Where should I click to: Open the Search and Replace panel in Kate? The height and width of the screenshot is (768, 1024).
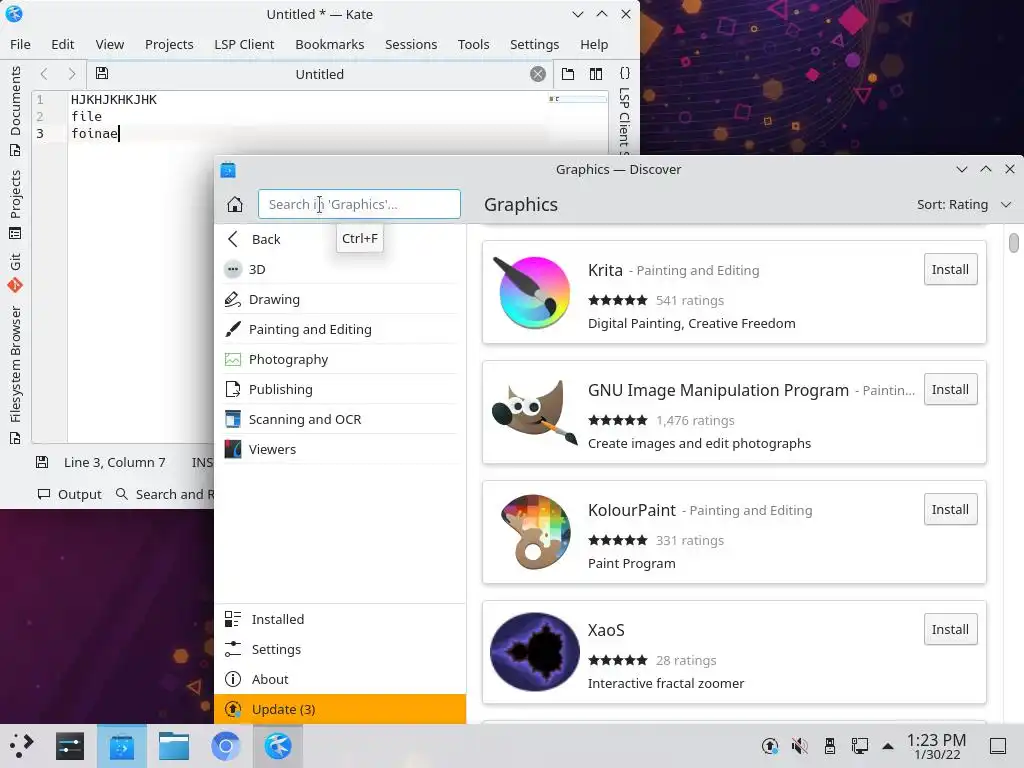click(165, 494)
